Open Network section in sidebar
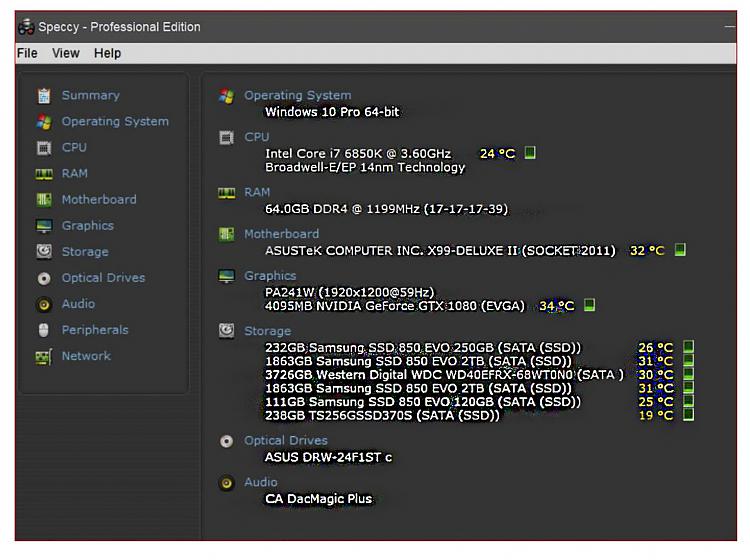Viewport: 750px width, 560px height. point(86,356)
